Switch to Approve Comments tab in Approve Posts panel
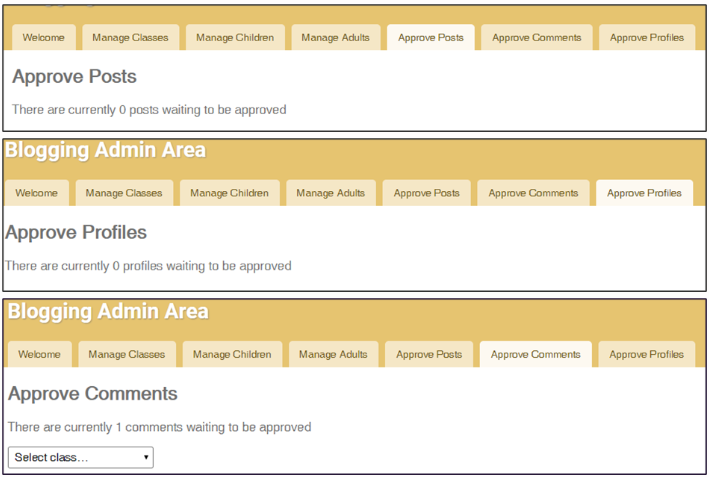 pyautogui.click(x=535, y=38)
